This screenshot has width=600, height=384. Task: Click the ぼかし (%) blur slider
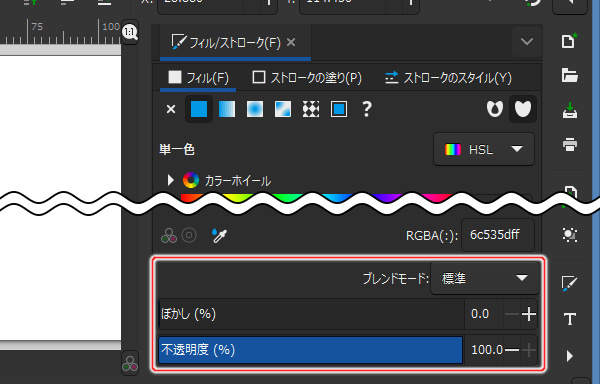[x=311, y=314]
